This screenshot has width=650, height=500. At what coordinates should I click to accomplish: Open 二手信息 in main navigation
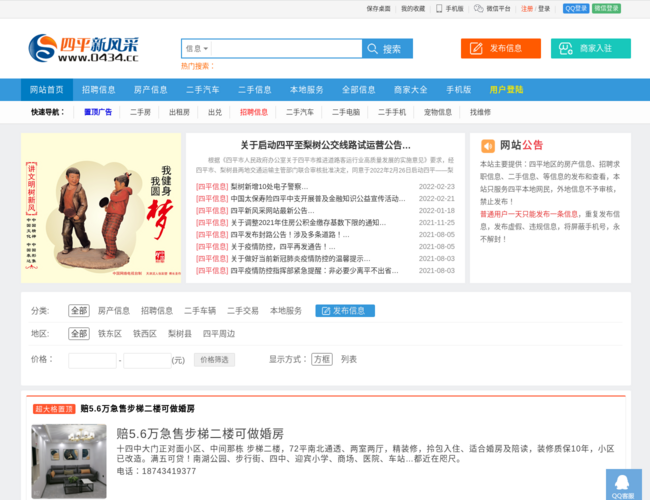click(x=255, y=90)
